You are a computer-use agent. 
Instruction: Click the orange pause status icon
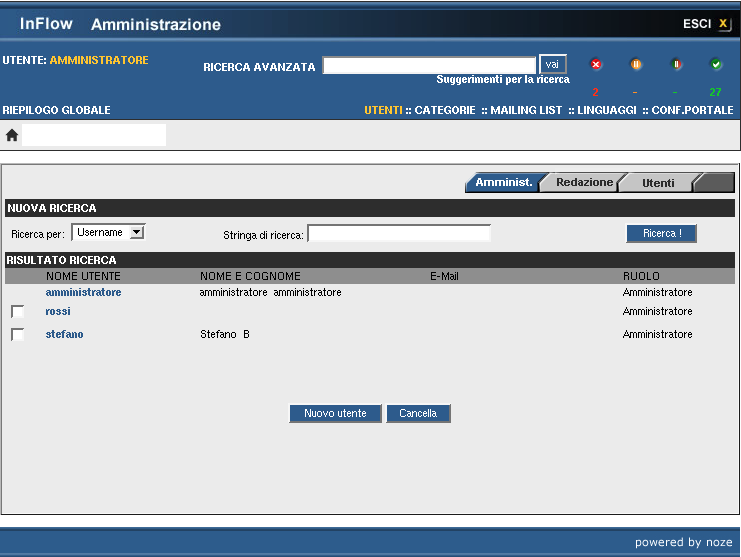(636, 65)
